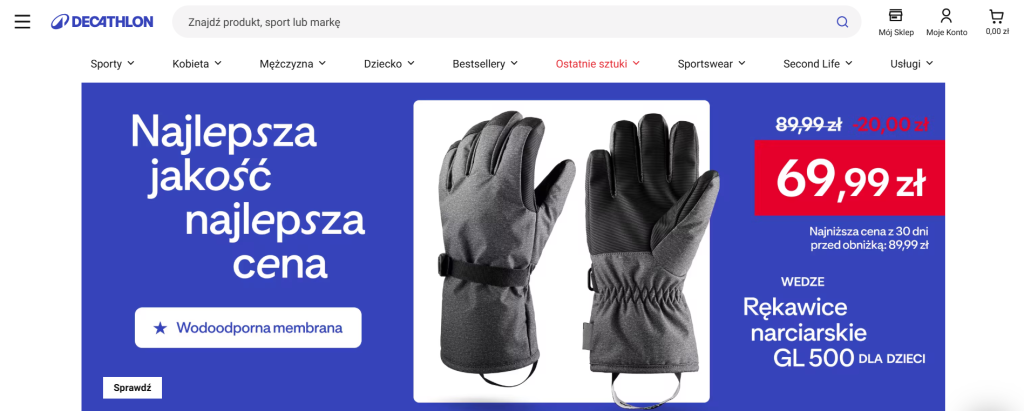Click the Decathlon logo
The width and height of the screenshot is (1024, 411).
coord(102,22)
